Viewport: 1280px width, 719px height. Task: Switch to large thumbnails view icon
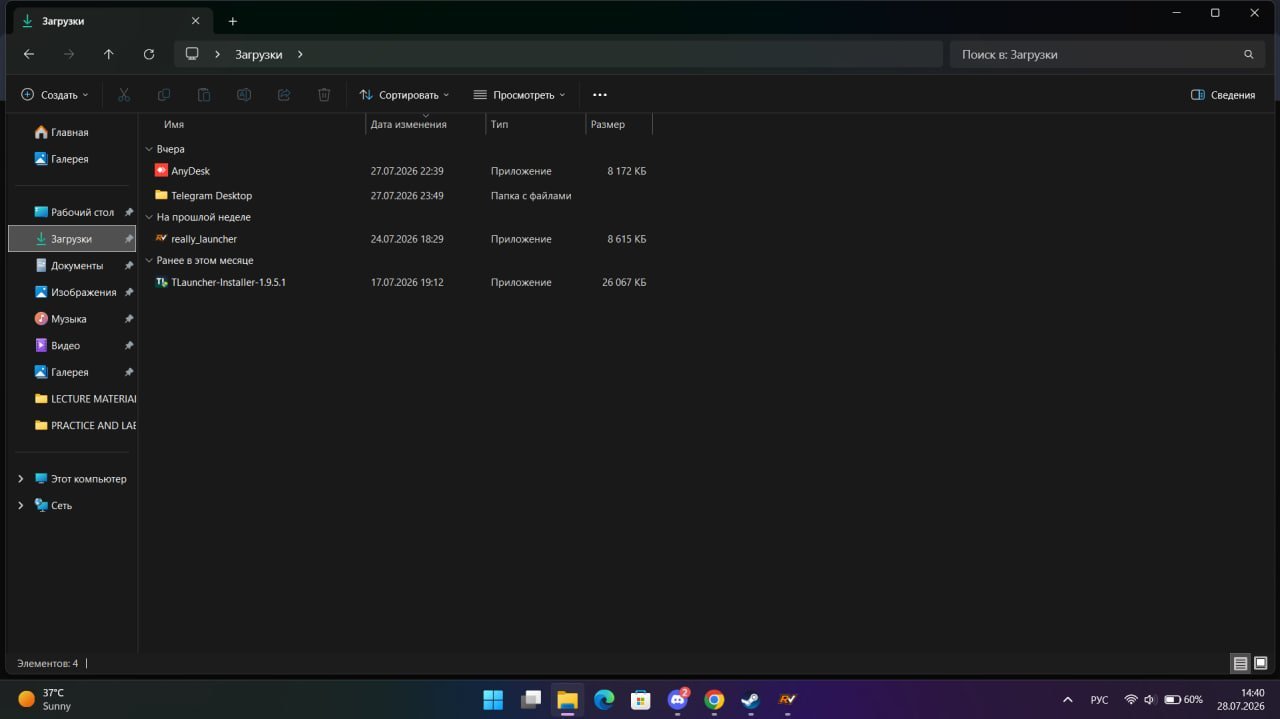[x=1260, y=663]
